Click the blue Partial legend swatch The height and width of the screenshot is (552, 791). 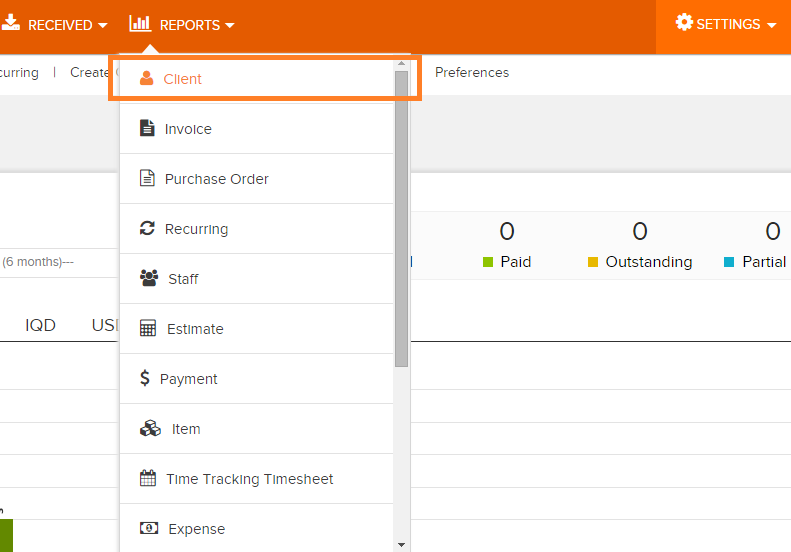[x=729, y=262]
